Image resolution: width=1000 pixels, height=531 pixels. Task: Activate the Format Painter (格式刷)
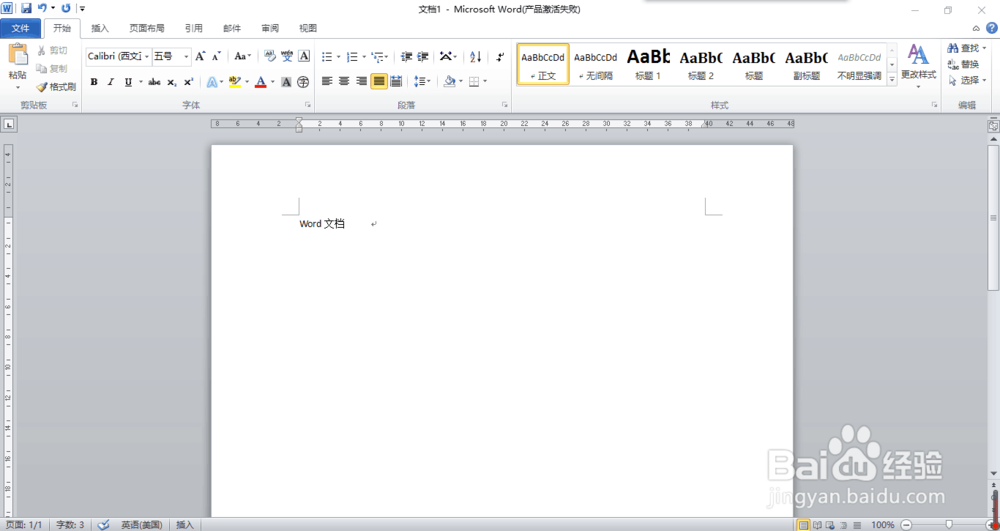[56, 87]
